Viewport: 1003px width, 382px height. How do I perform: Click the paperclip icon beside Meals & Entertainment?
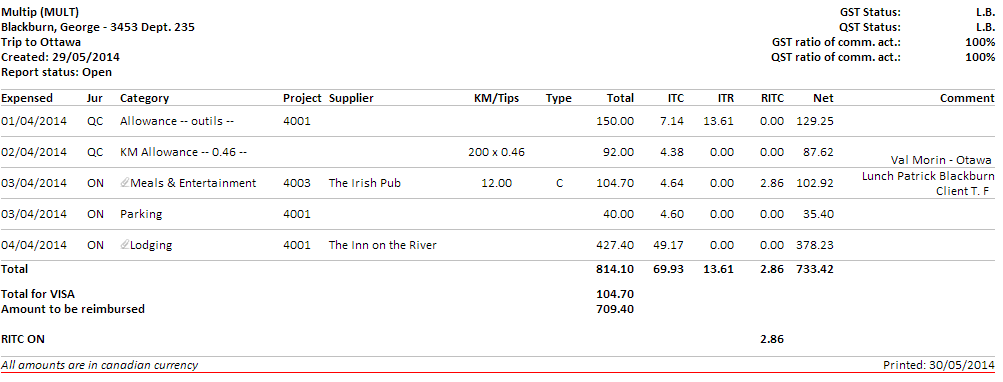[x=125, y=183]
